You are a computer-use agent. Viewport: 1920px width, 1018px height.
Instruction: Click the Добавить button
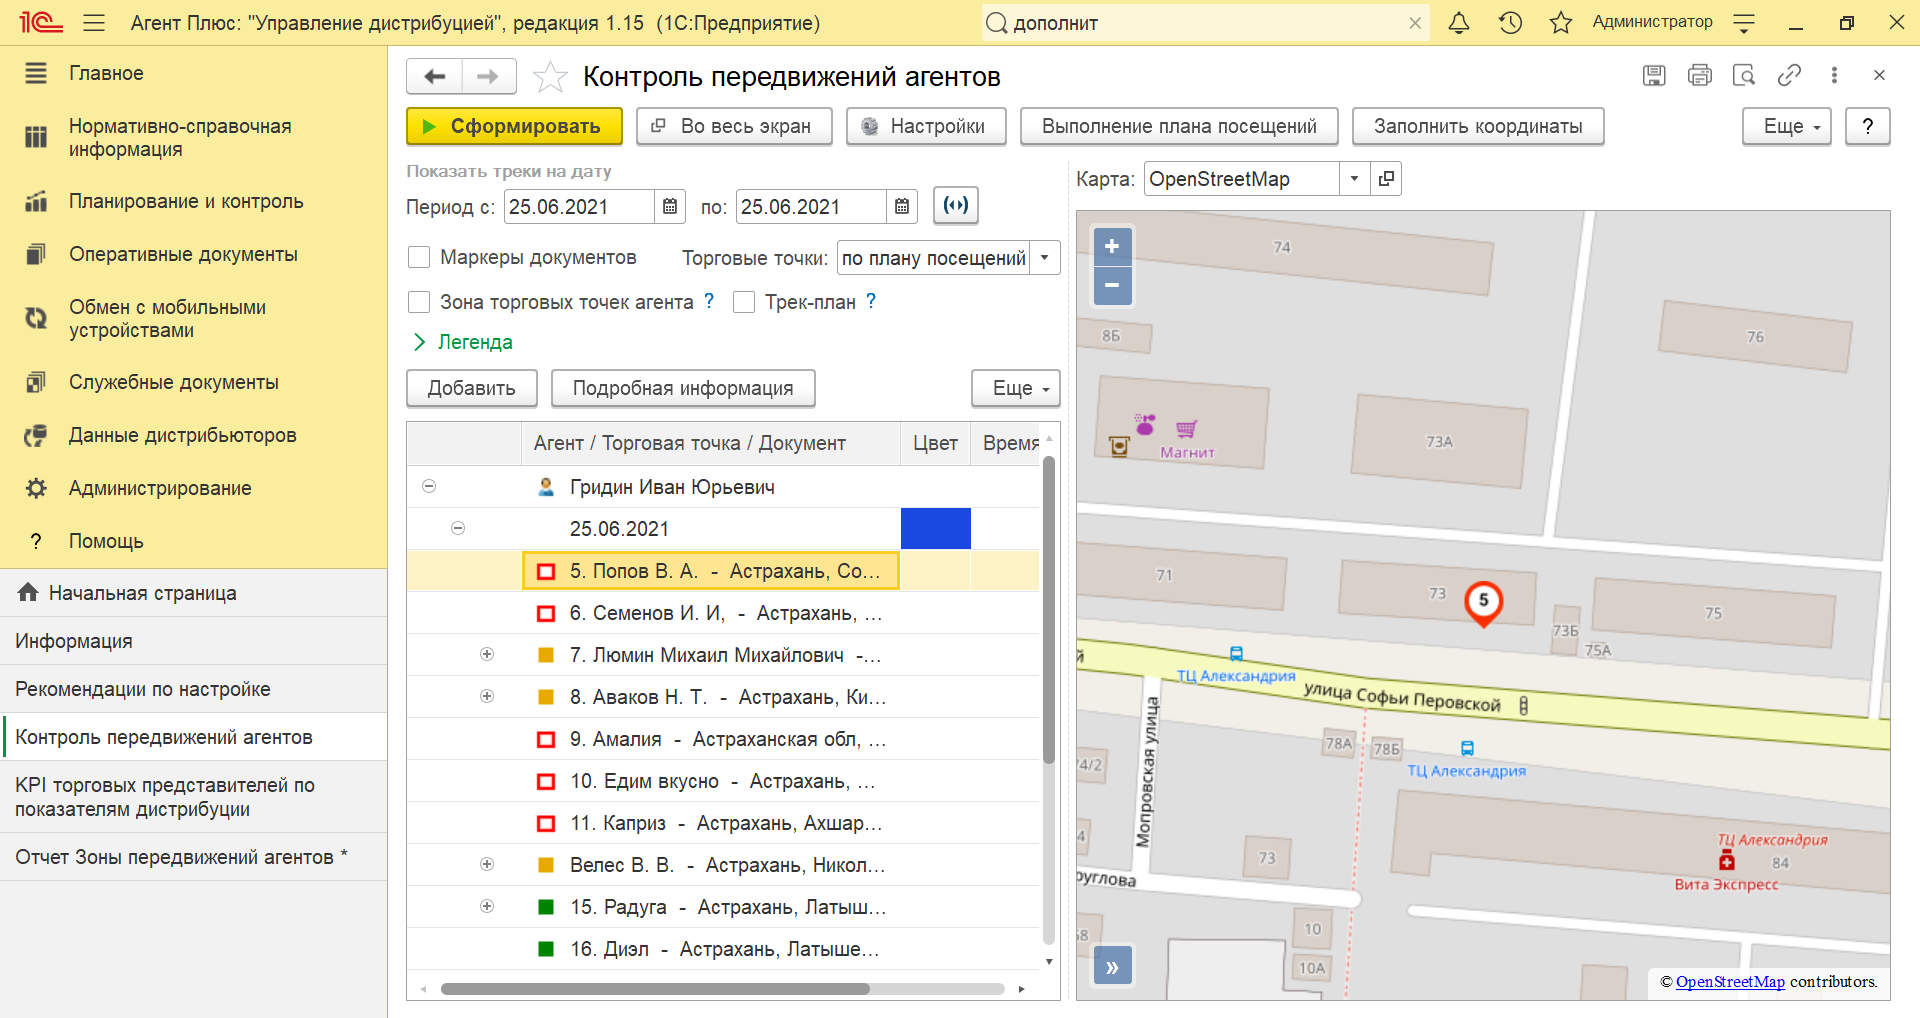472,388
